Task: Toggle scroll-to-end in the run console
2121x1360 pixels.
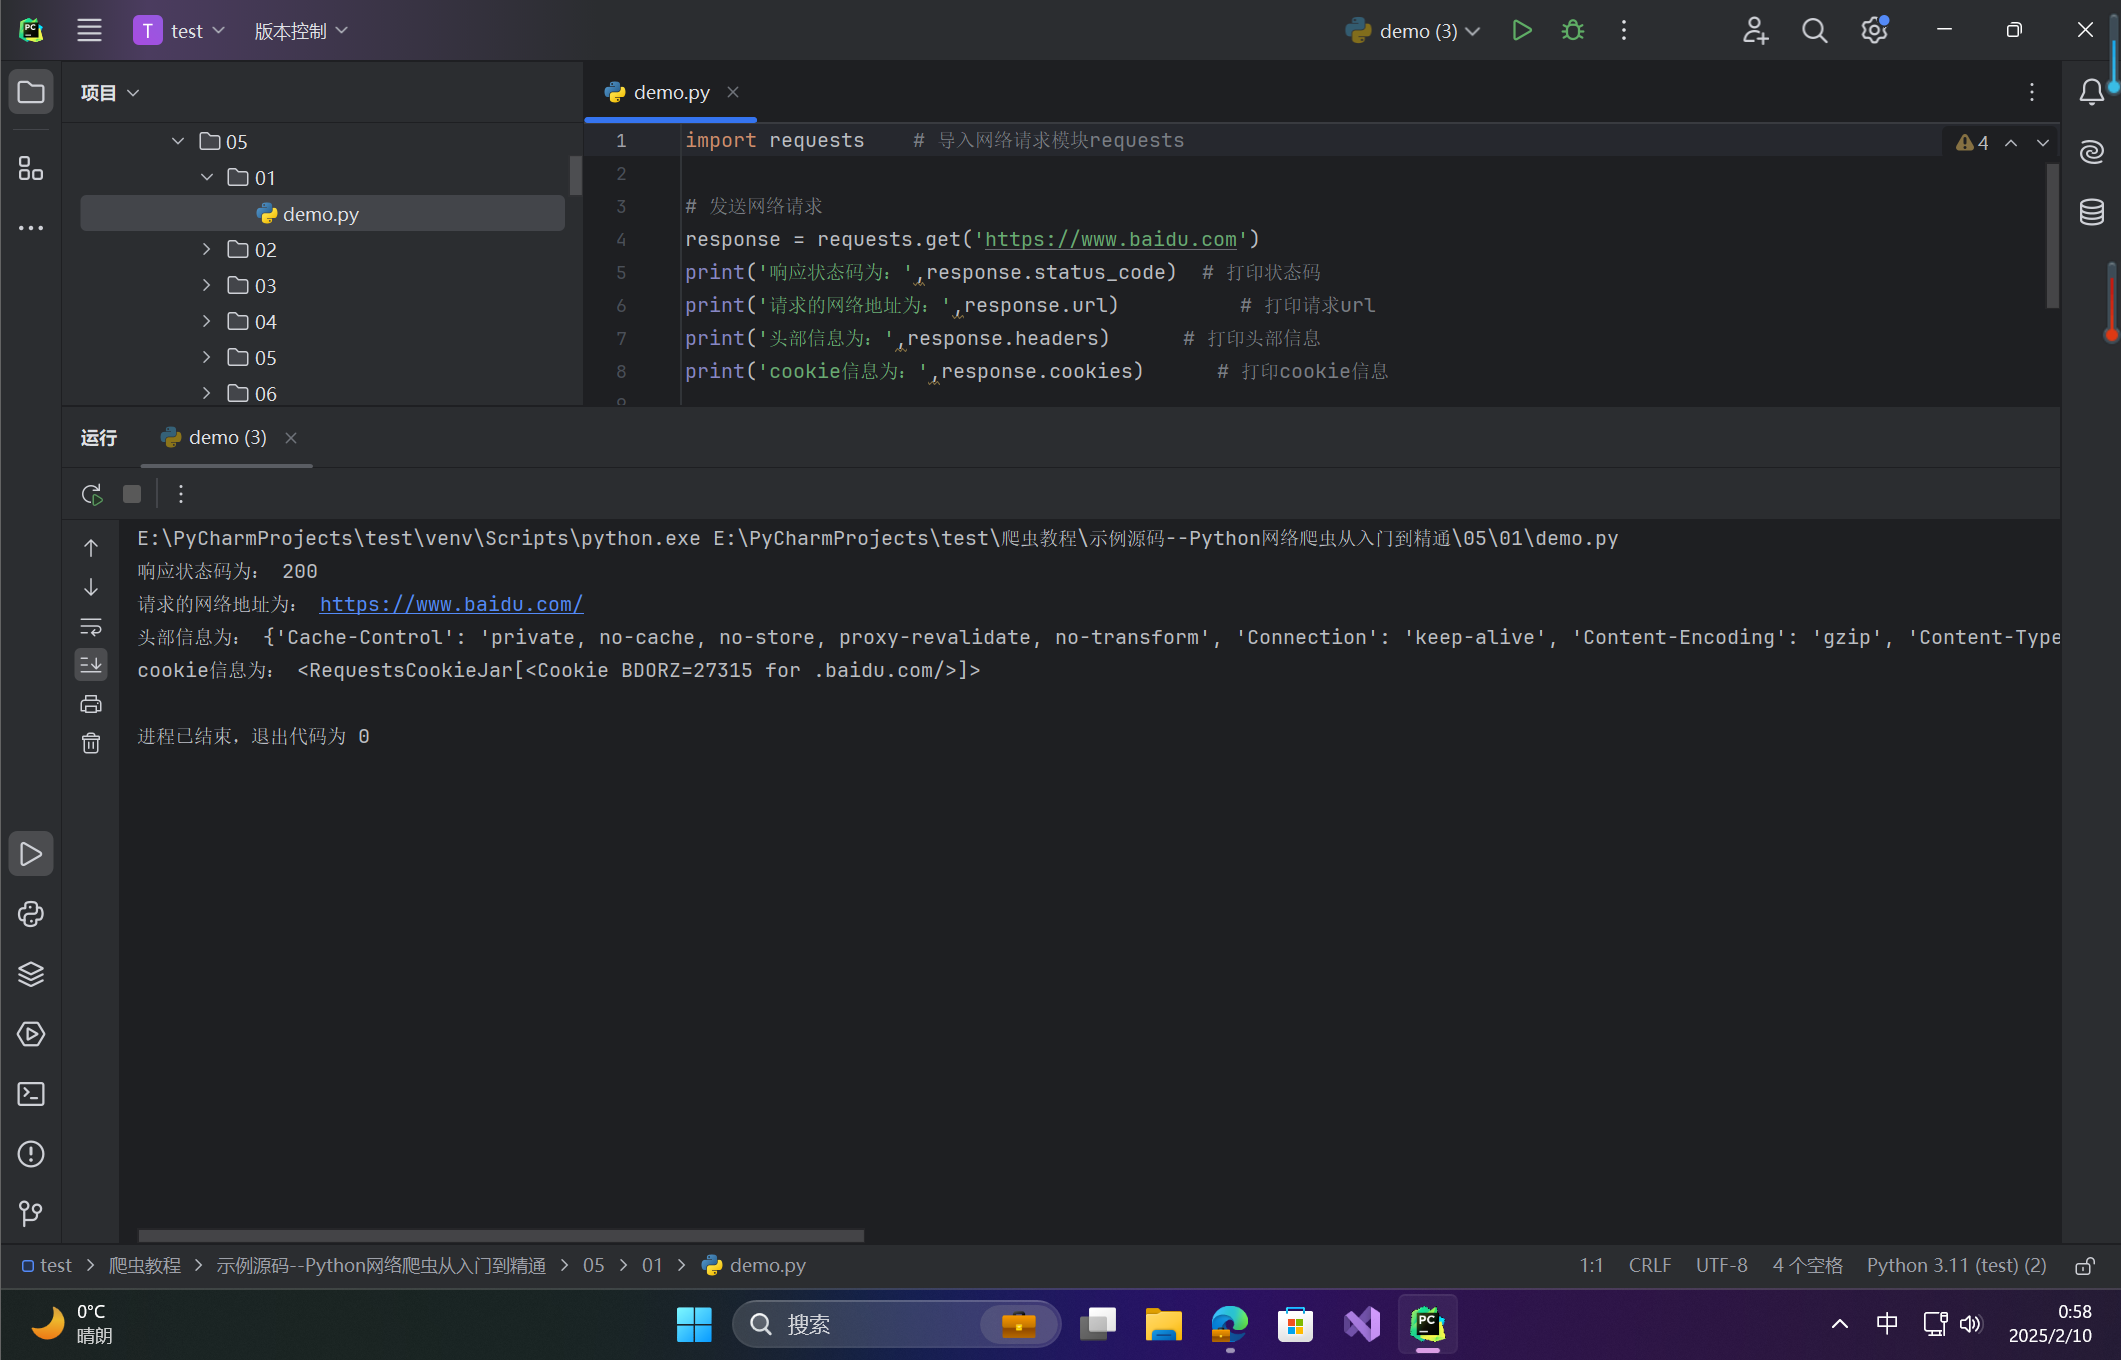Action: coord(91,665)
